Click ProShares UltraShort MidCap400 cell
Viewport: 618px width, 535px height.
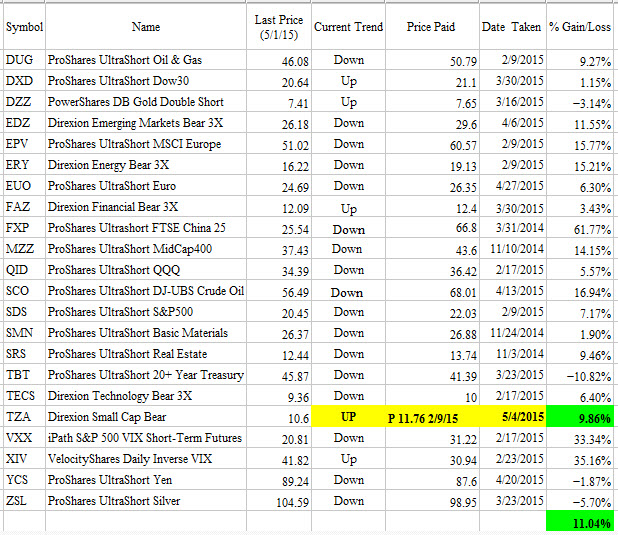[146, 249]
